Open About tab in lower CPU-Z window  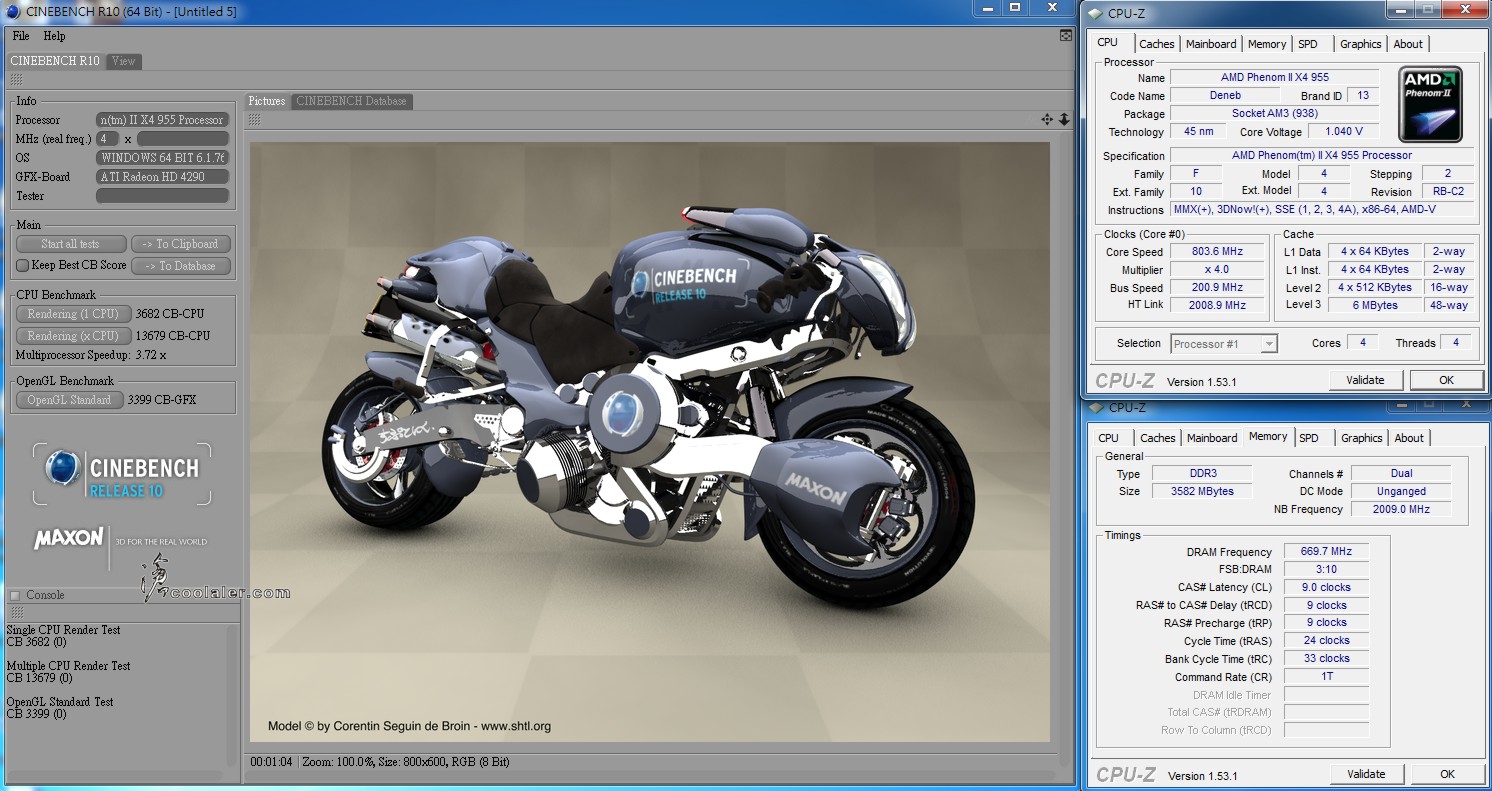pos(1409,438)
